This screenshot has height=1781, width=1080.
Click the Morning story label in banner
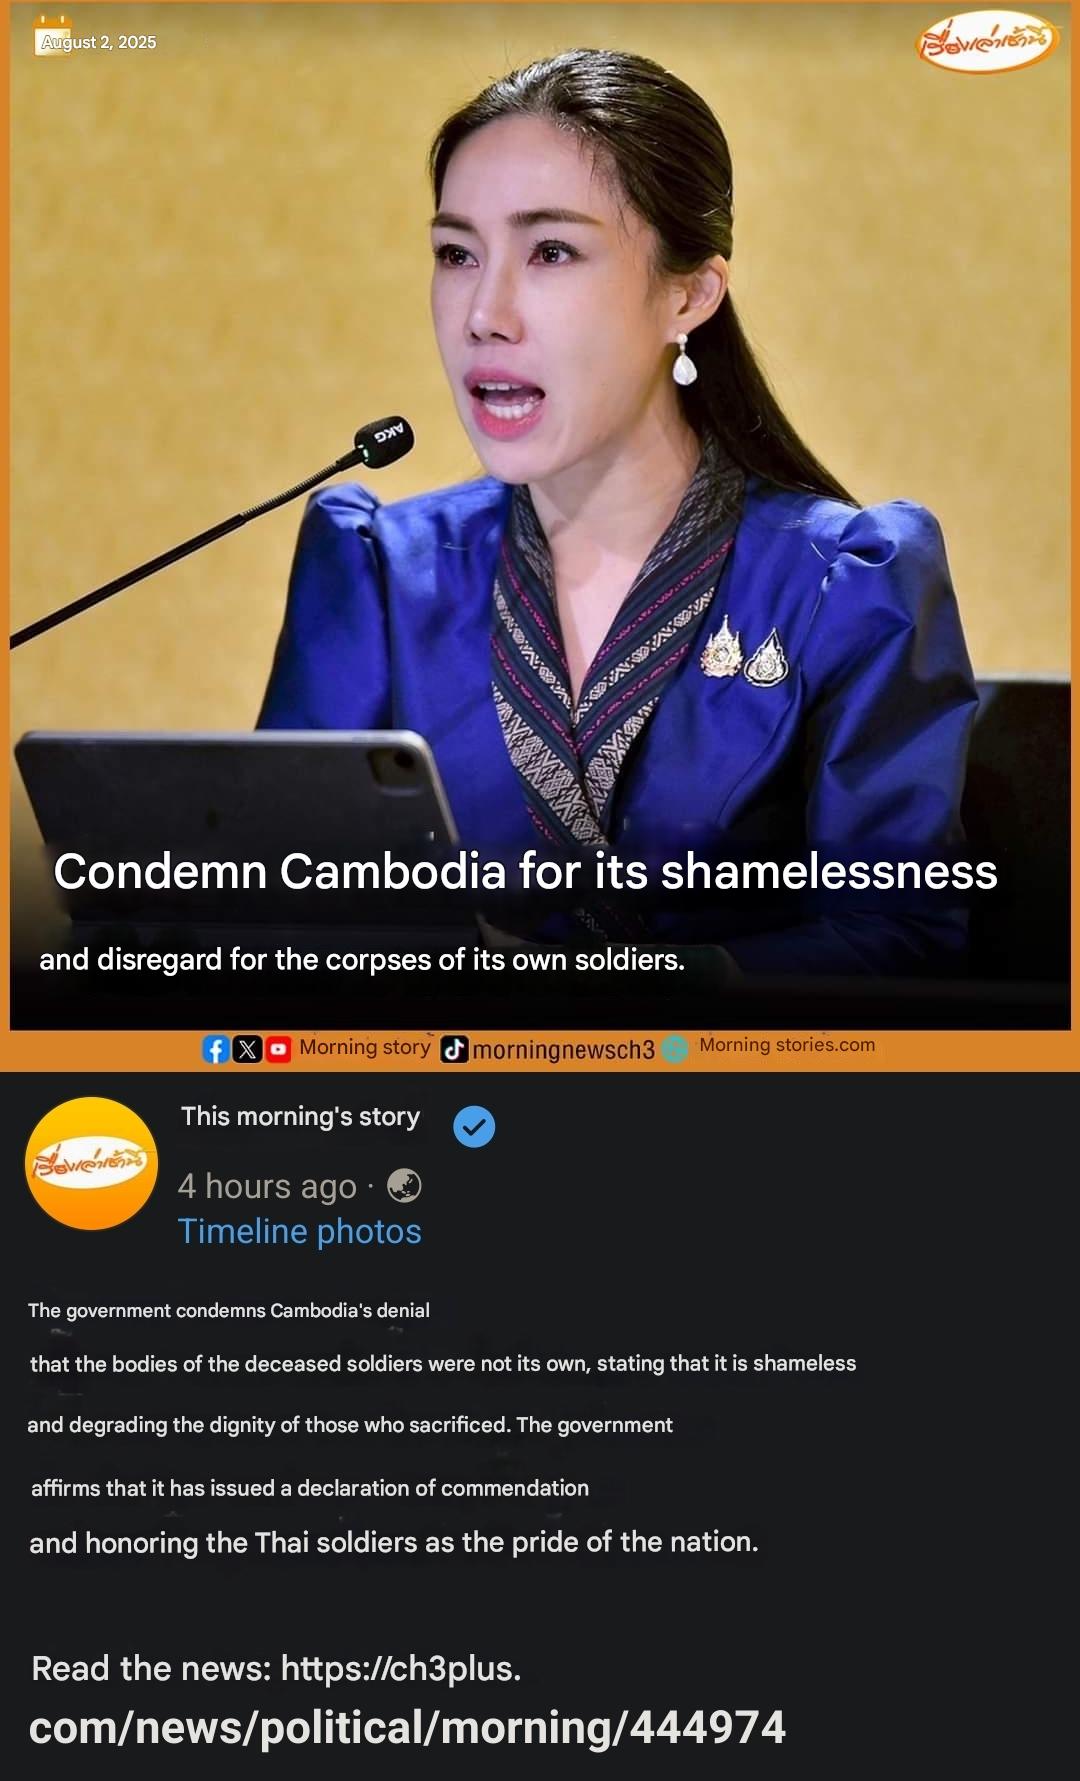365,1047
